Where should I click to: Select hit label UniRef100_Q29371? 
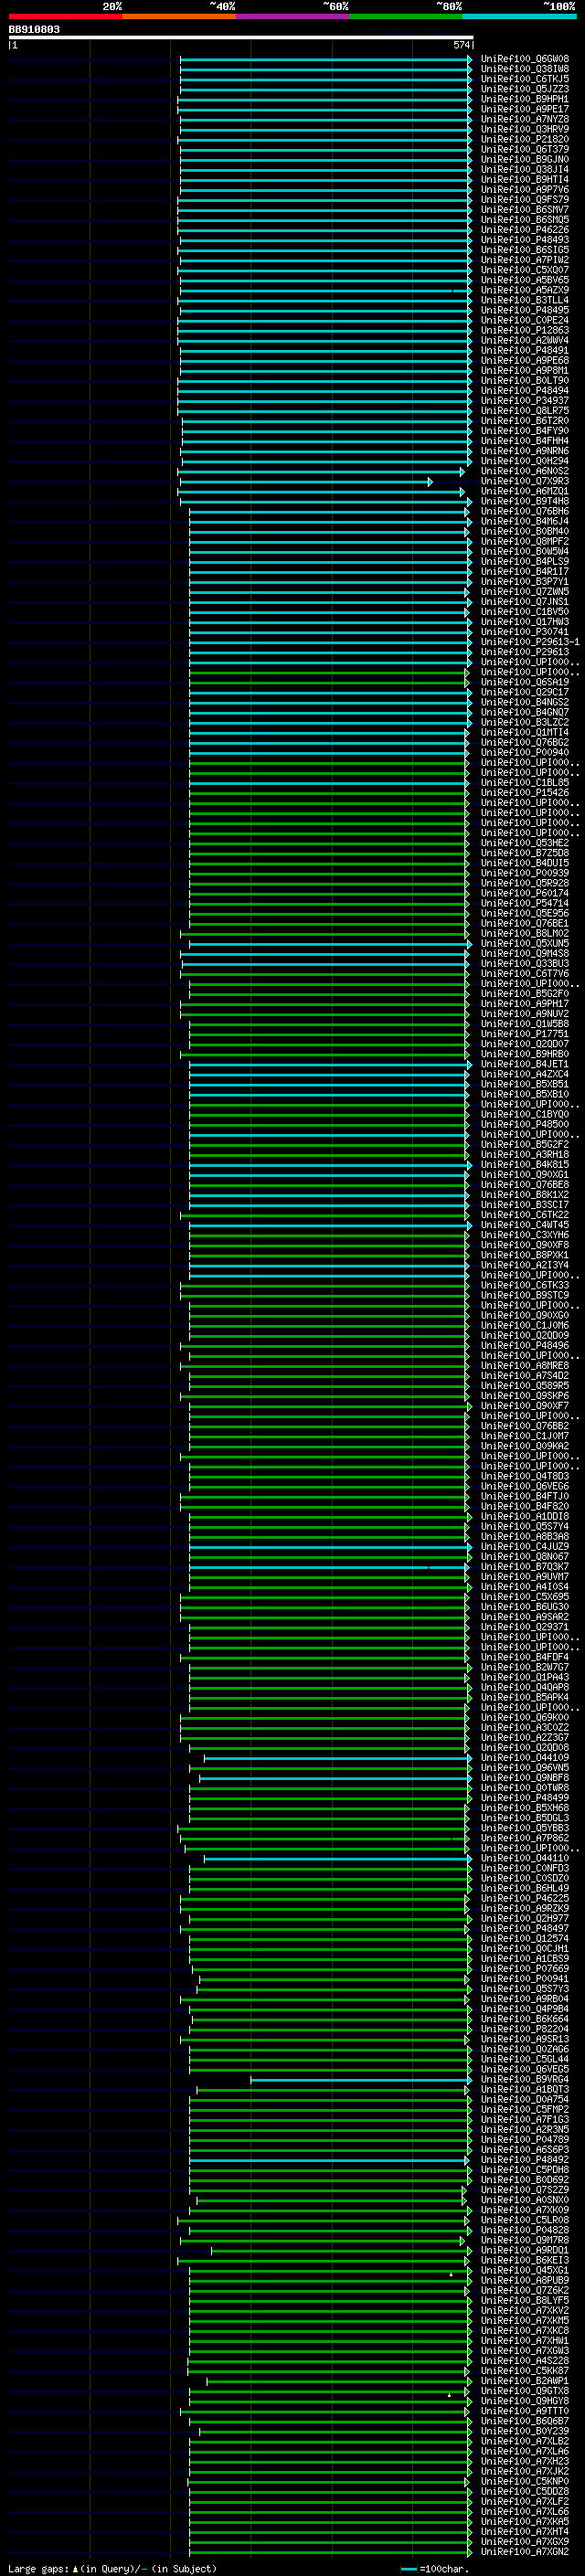pyautogui.click(x=525, y=1628)
